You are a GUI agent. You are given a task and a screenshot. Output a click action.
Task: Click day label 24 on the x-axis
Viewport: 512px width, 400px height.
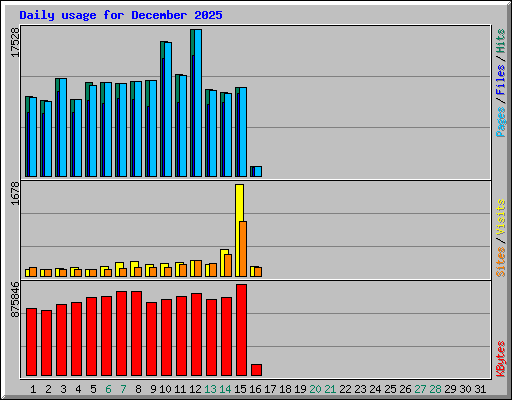coord(375,389)
